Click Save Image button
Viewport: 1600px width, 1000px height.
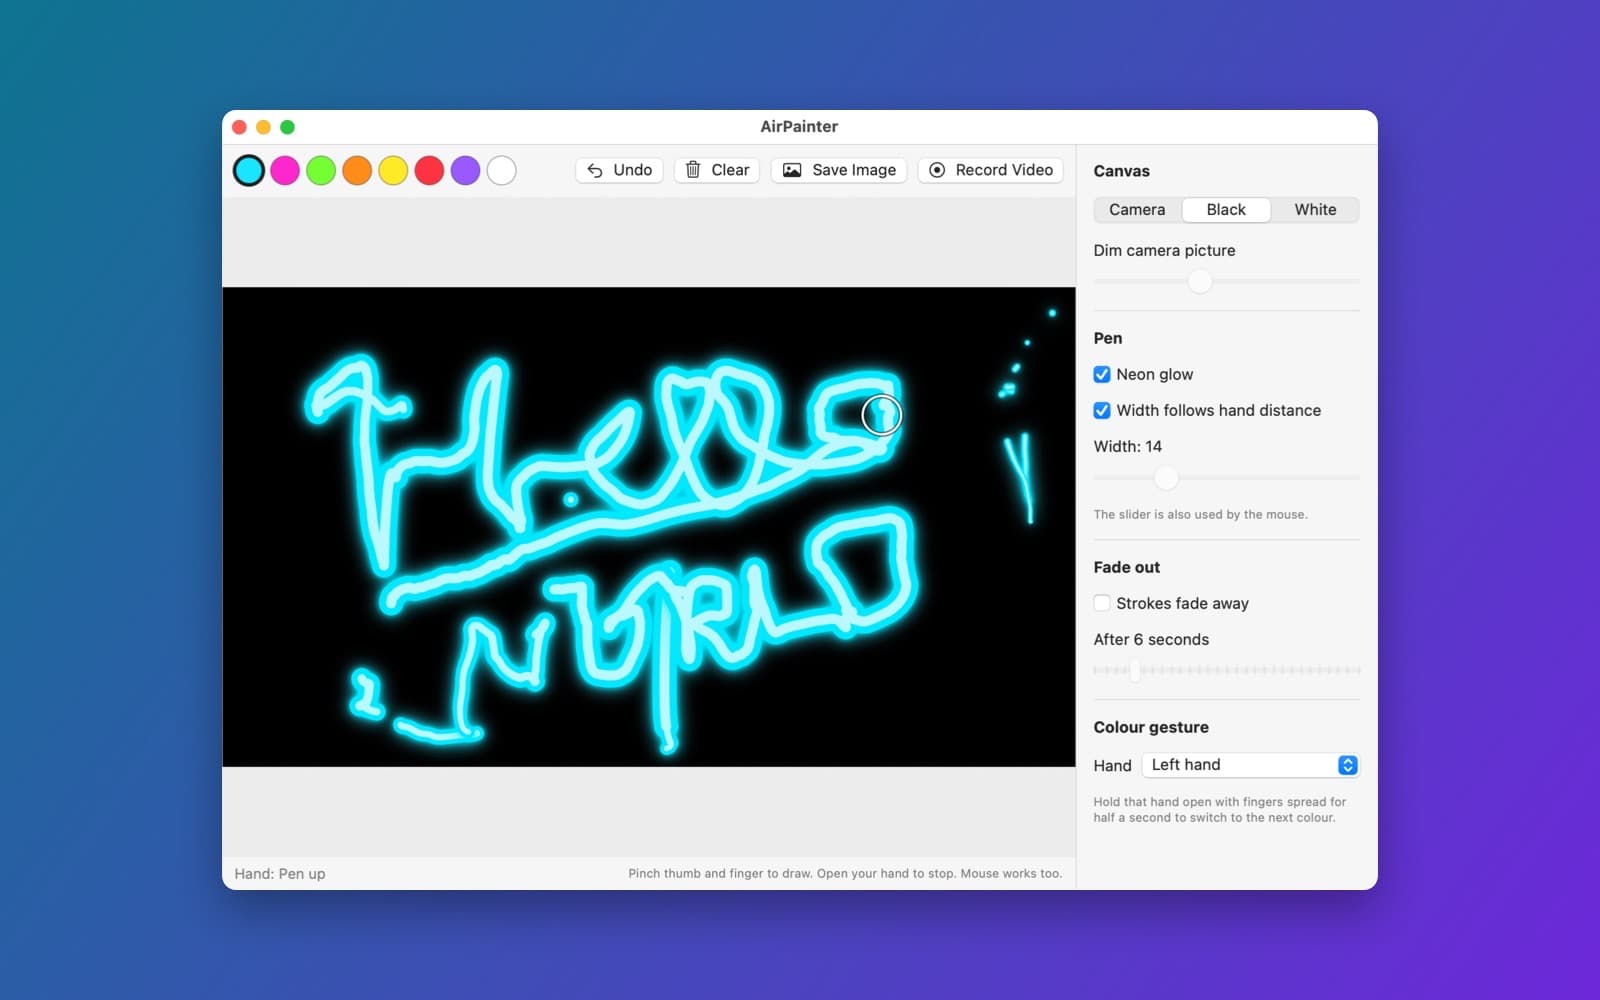(839, 170)
